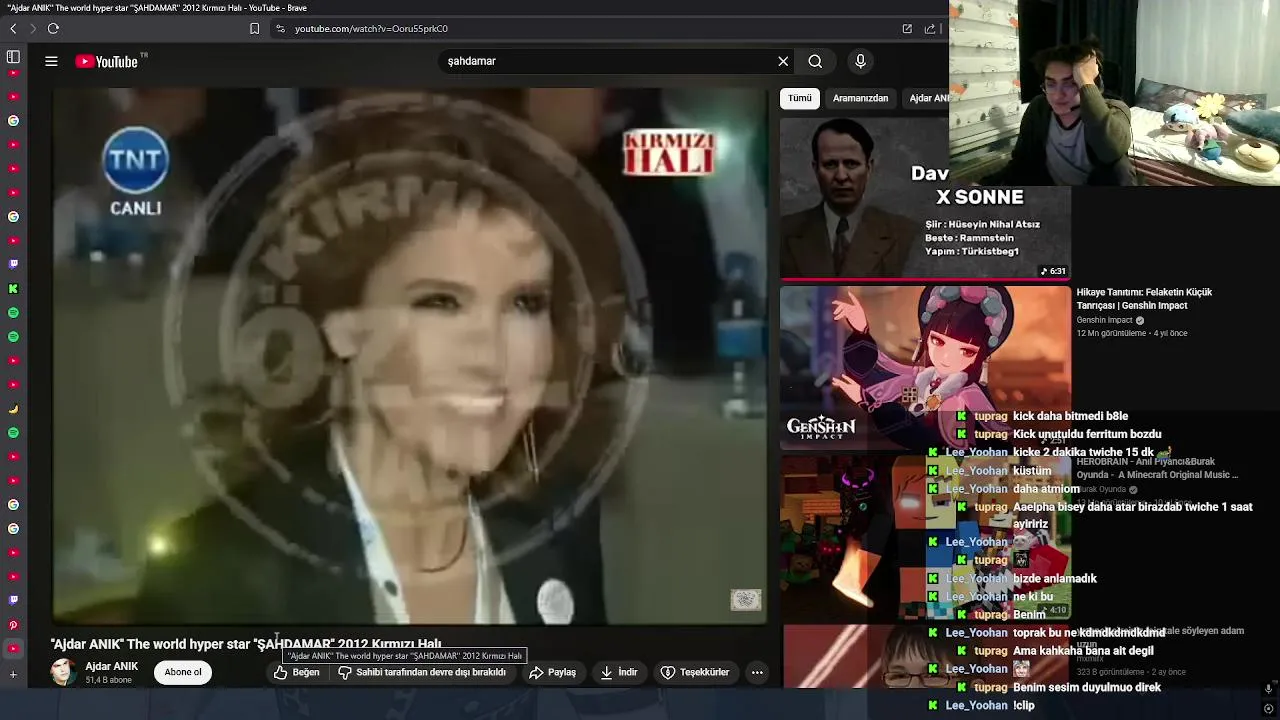
Task: Click the 12 Mn görüntüleme view count text
Action: (1111, 333)
